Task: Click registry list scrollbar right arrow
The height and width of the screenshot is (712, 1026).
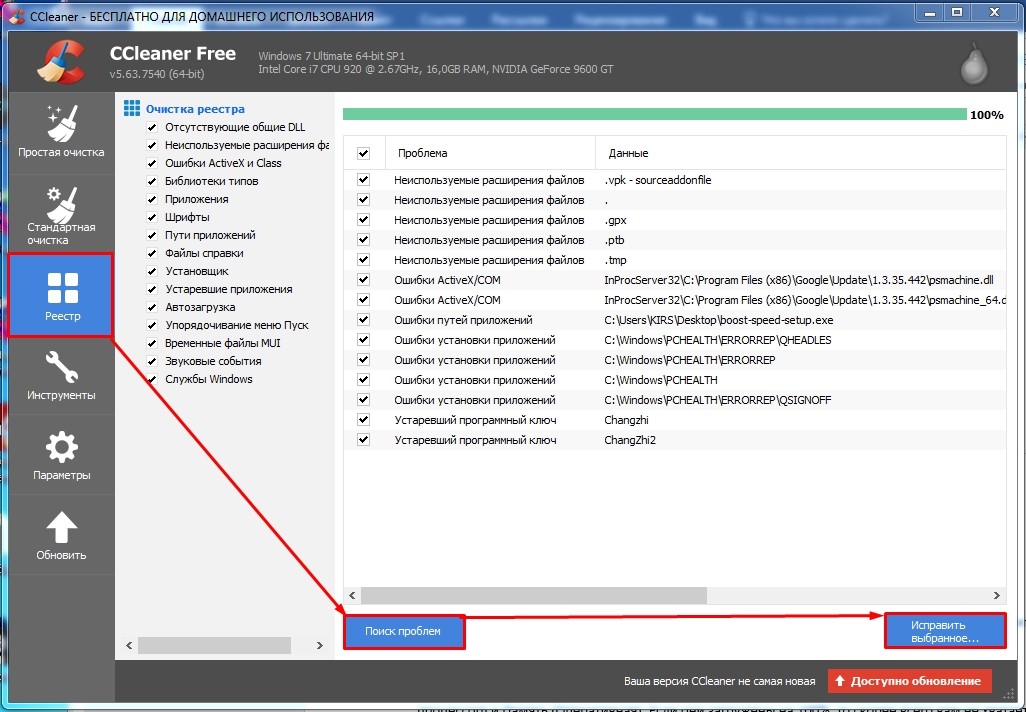Action: (319, 645)
